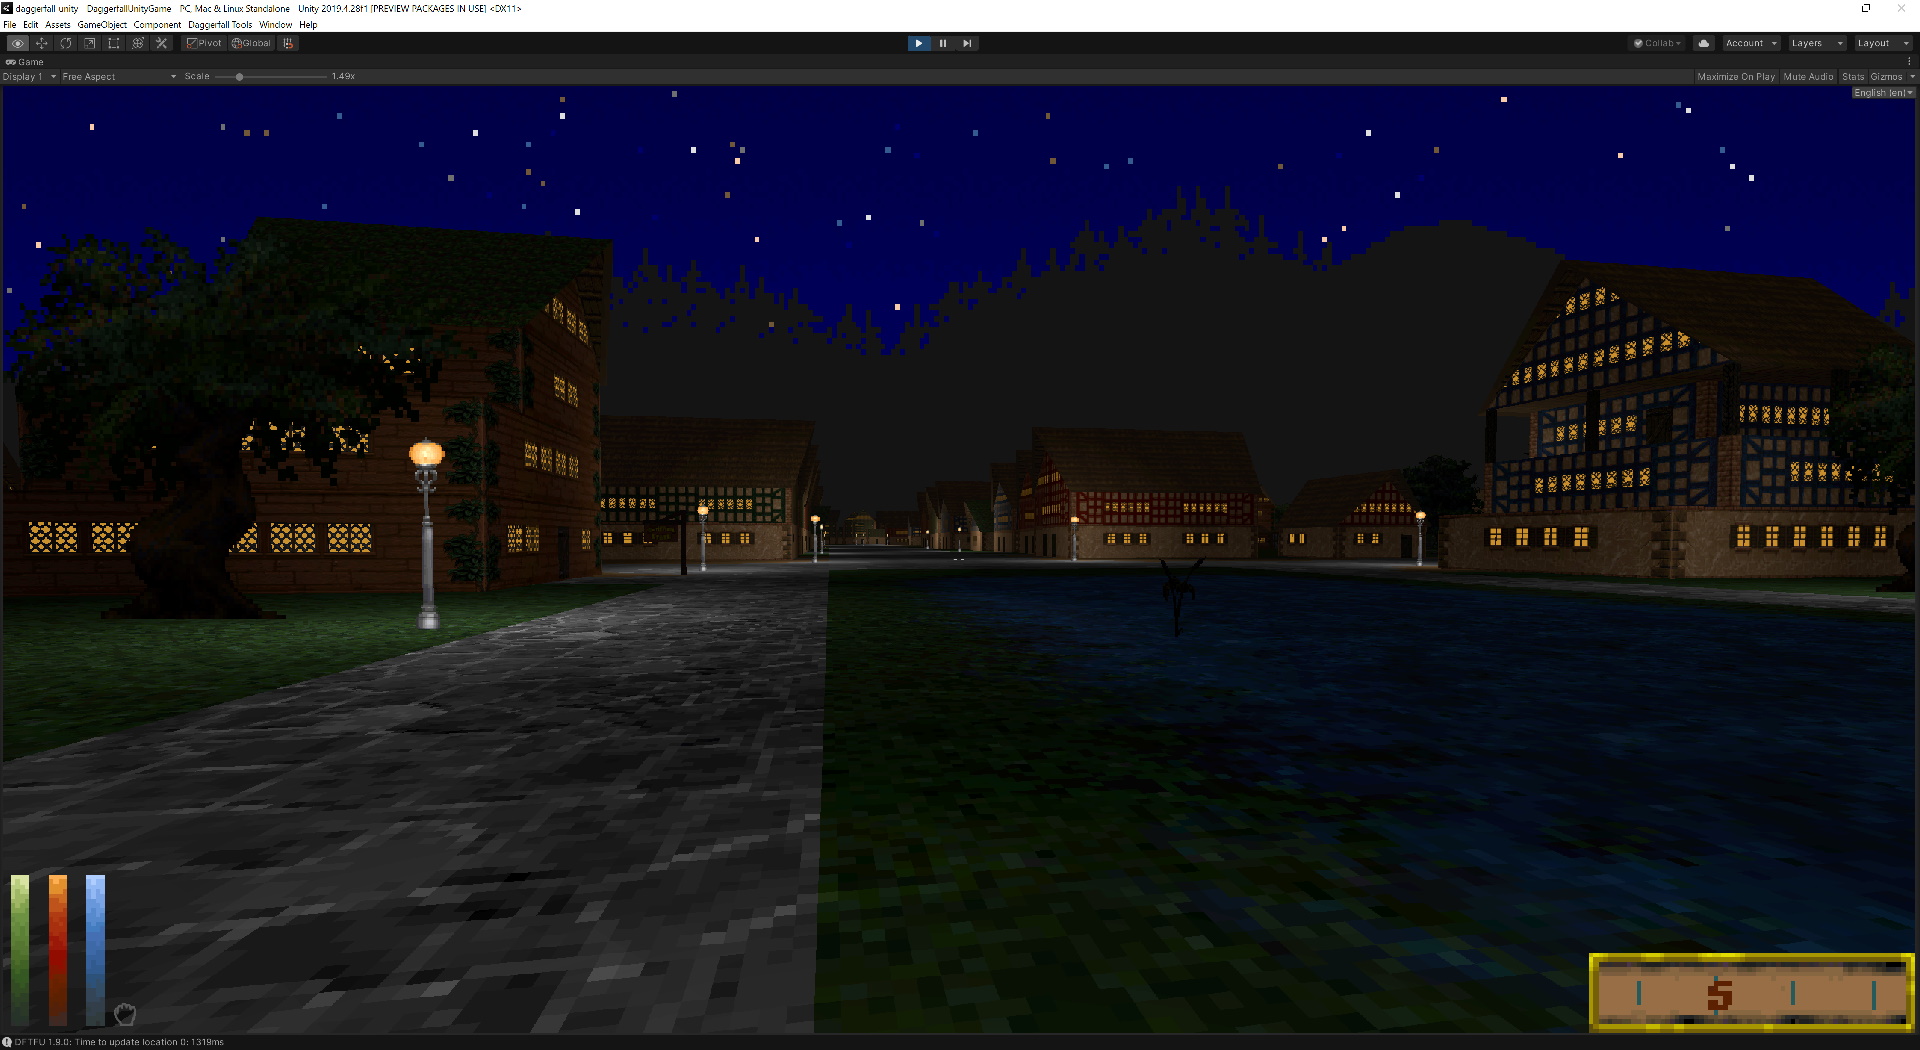Adjust the Scale slider handle

click(239, 77)
